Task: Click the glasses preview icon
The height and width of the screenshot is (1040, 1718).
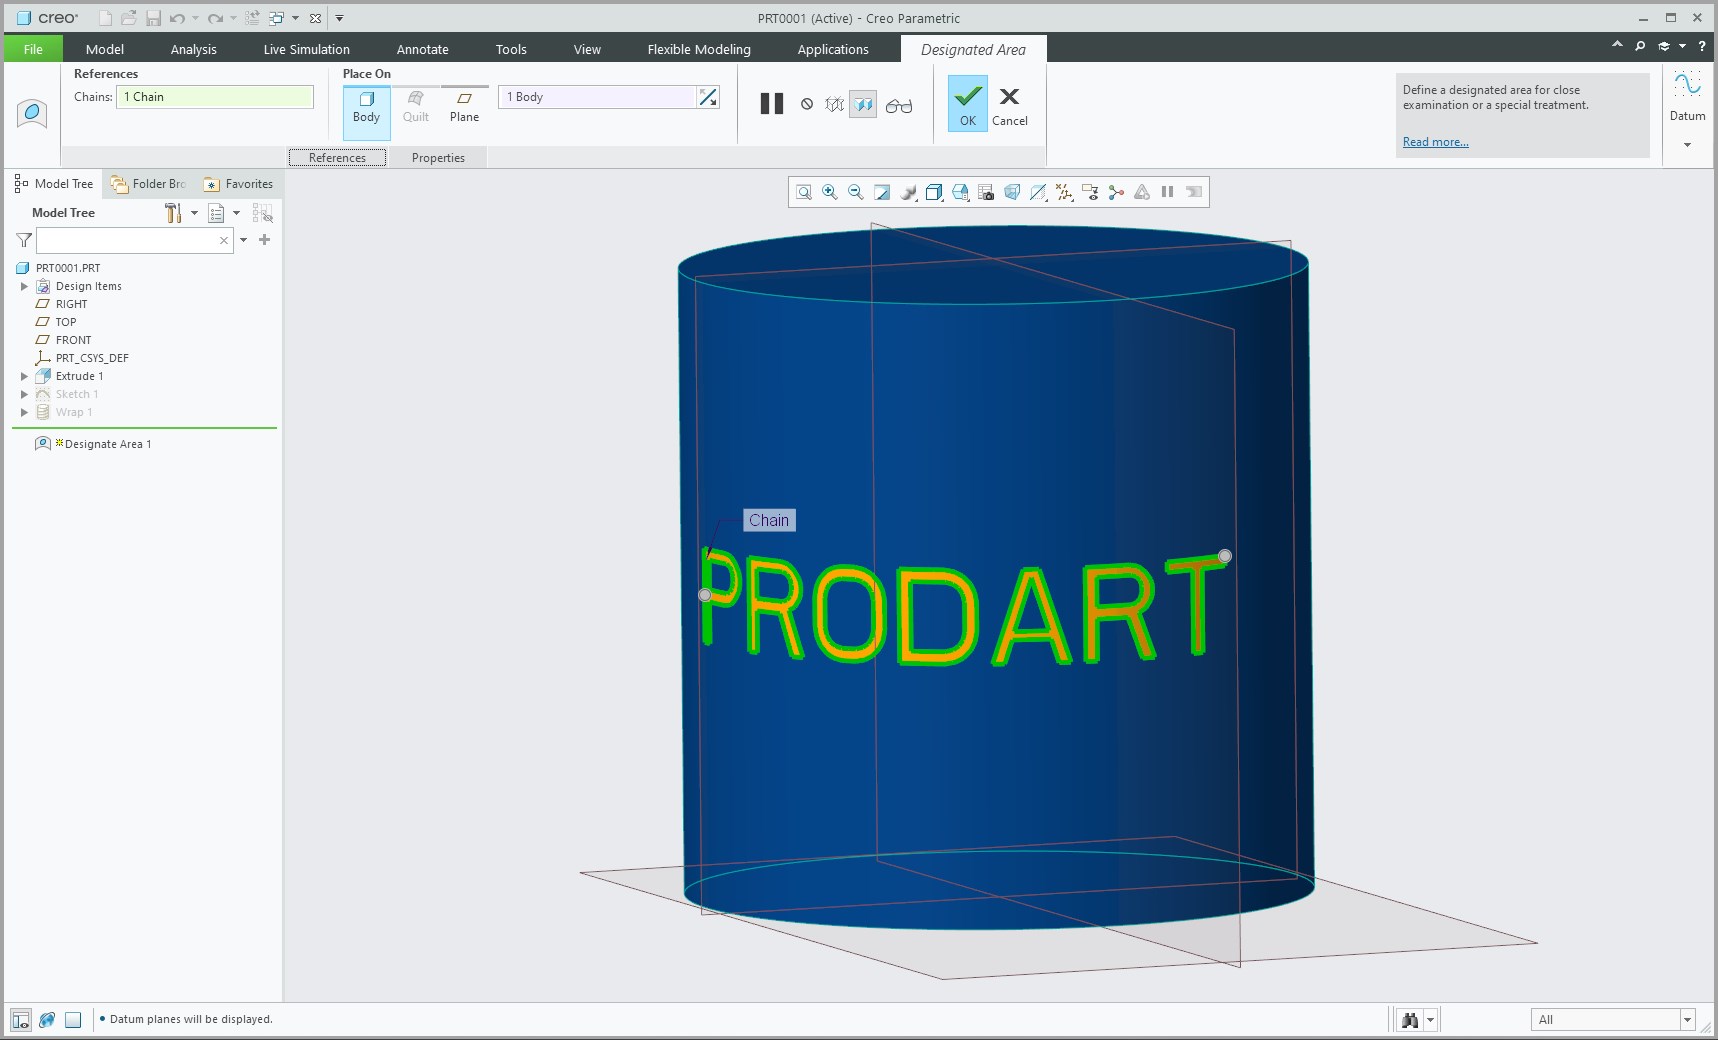Action: (x=899, y=104)
